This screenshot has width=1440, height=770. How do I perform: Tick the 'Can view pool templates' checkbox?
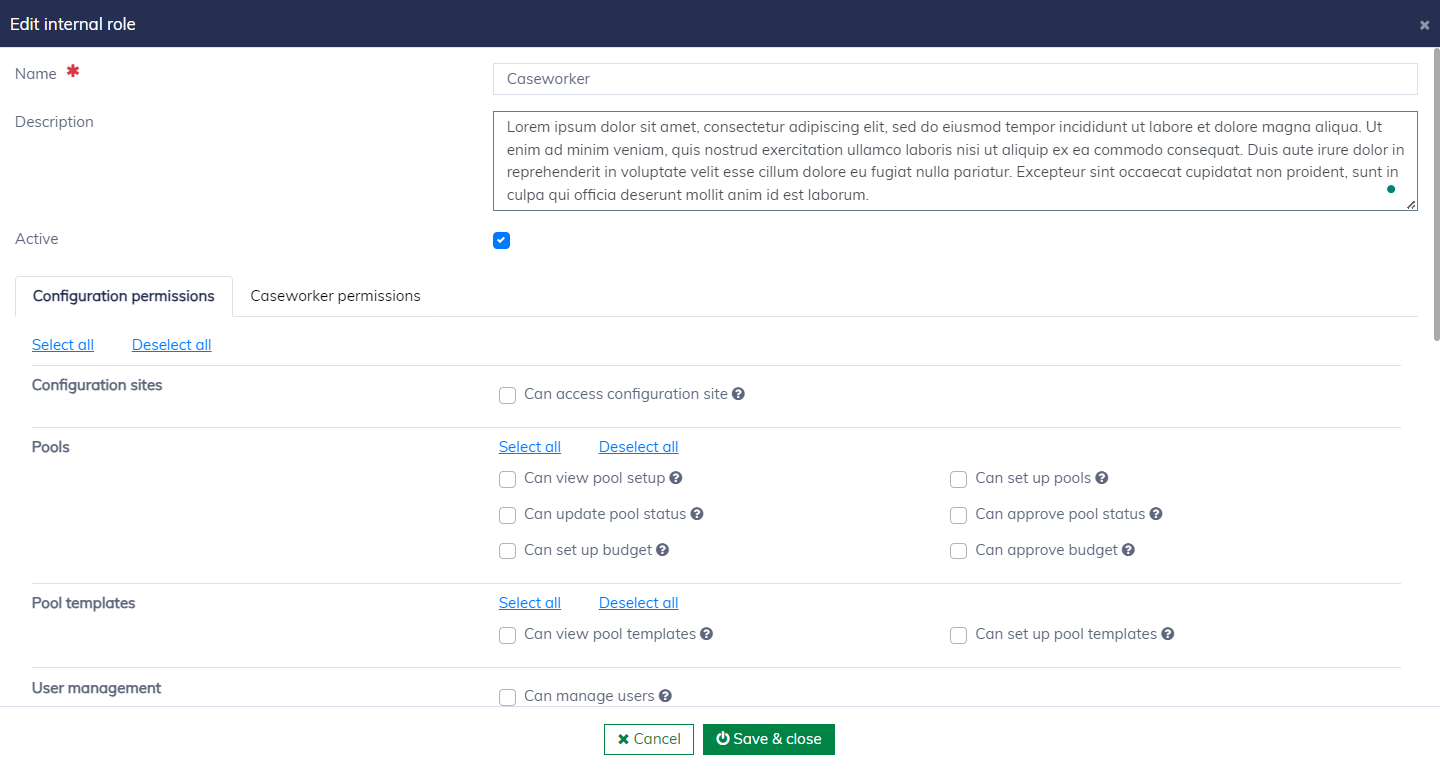(x=508, y=635)
